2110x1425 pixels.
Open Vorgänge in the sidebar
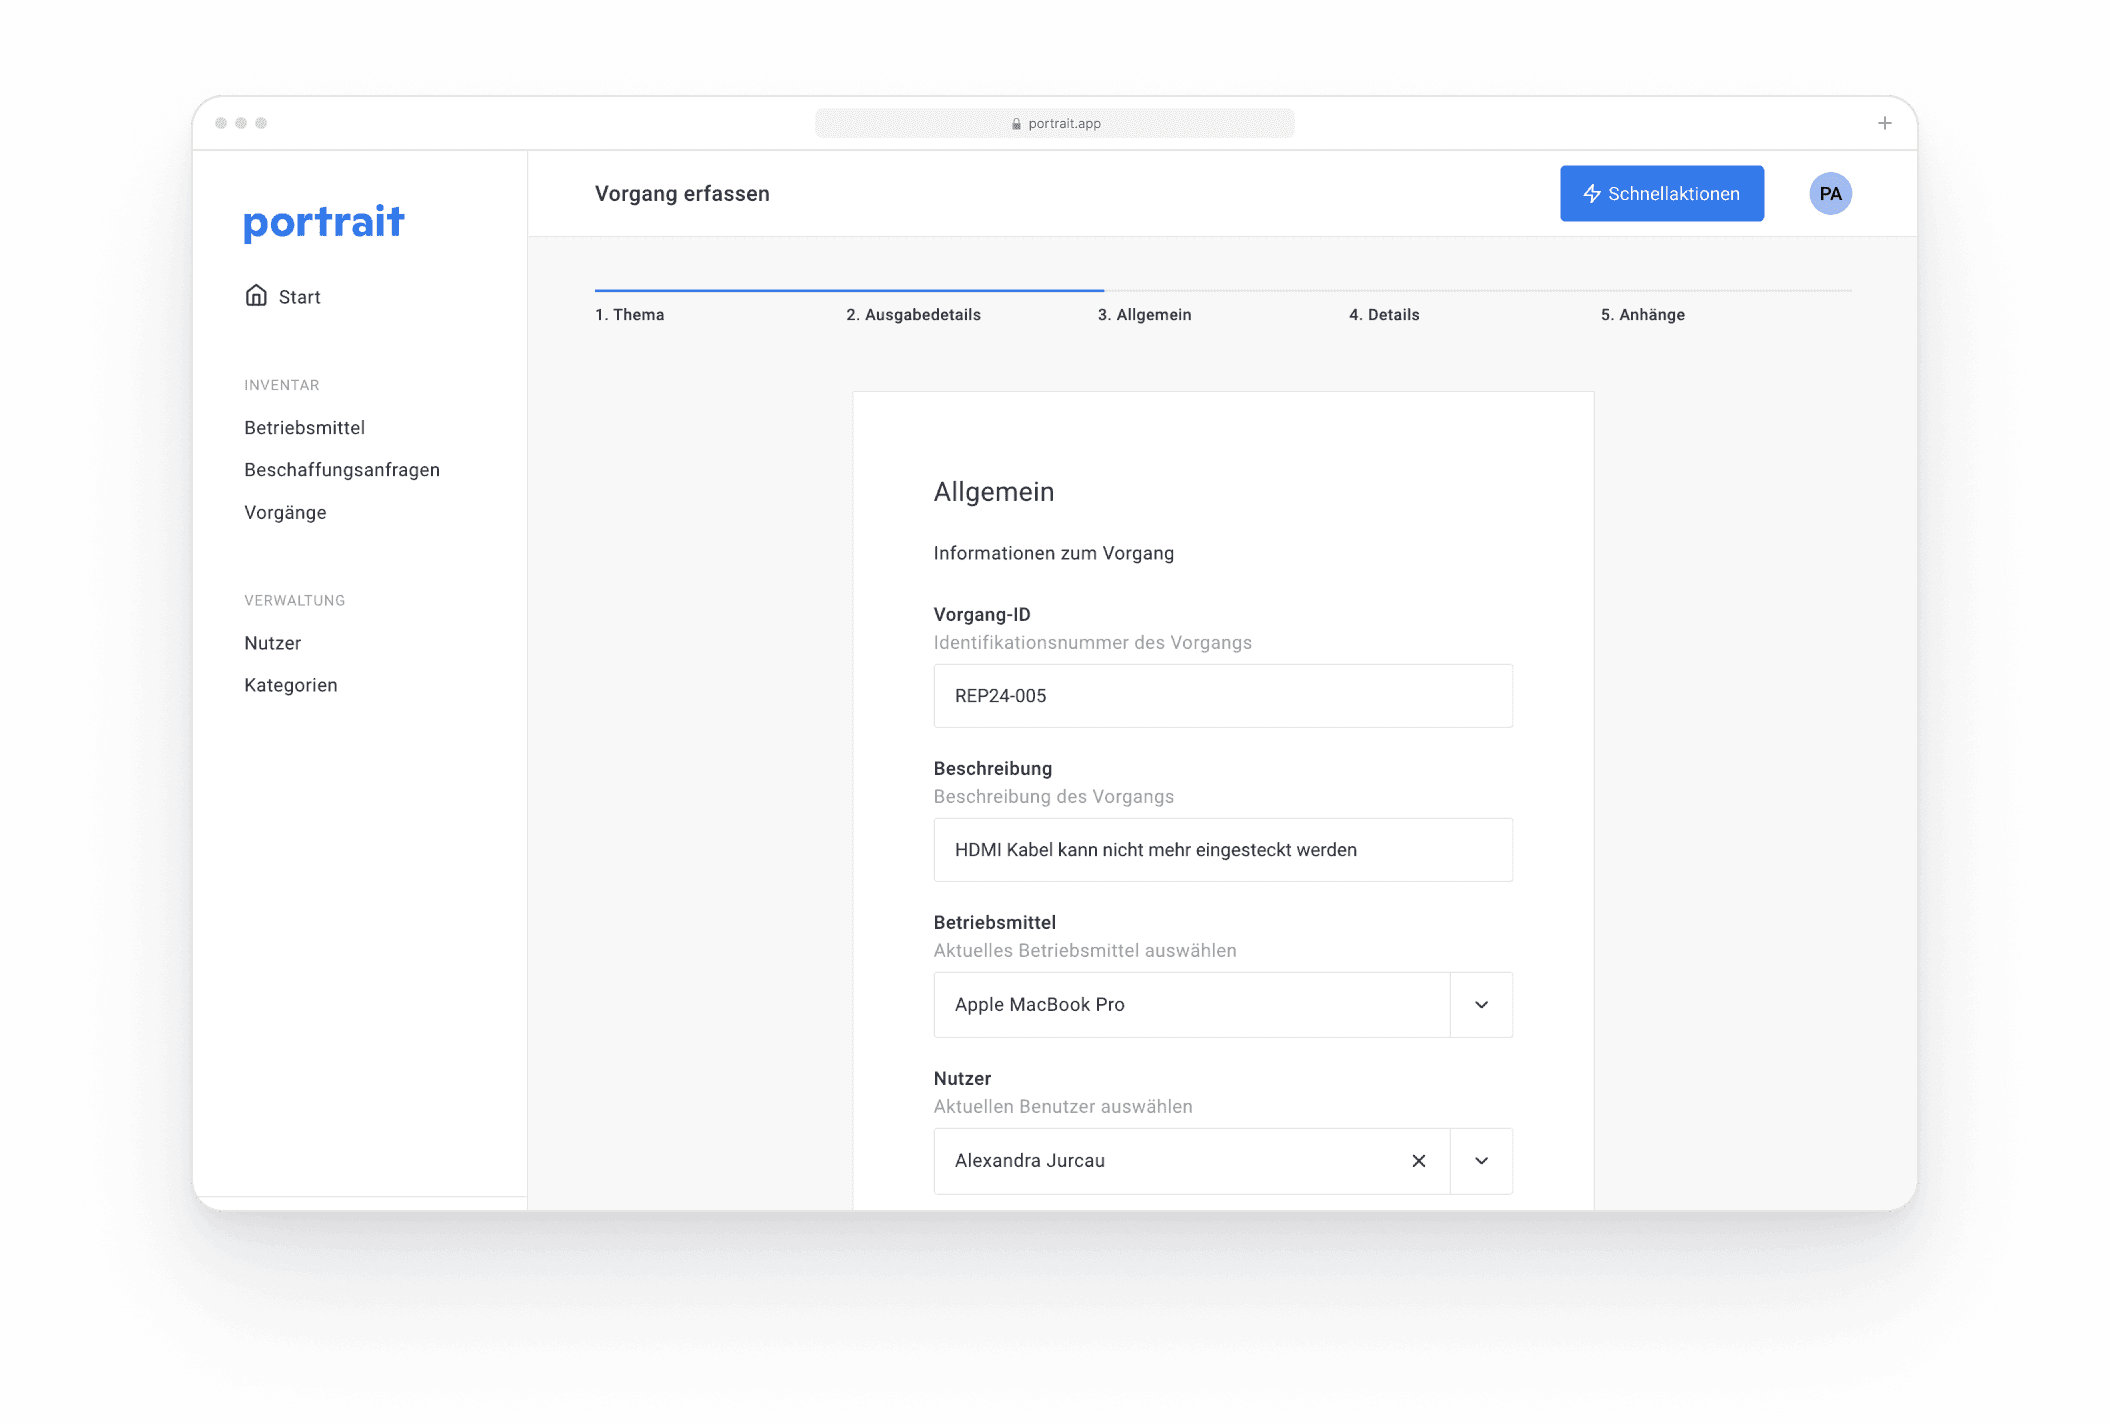pyautogui.click(x=285, y=512)
